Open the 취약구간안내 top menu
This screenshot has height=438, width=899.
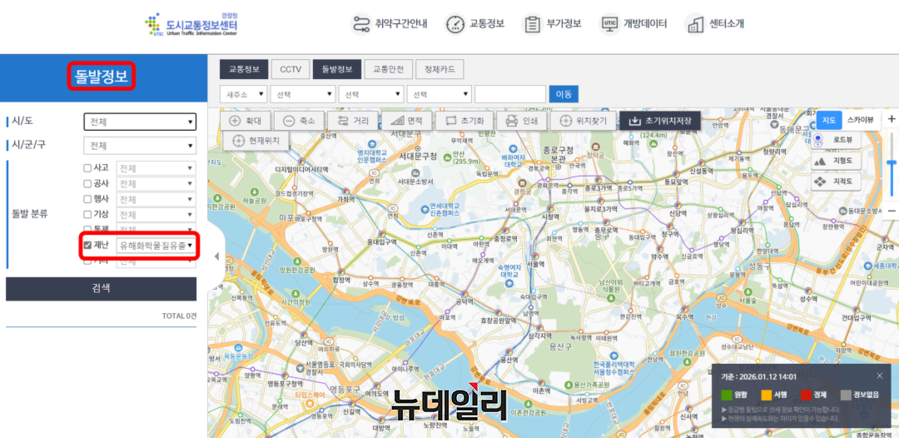coord(389,24)
